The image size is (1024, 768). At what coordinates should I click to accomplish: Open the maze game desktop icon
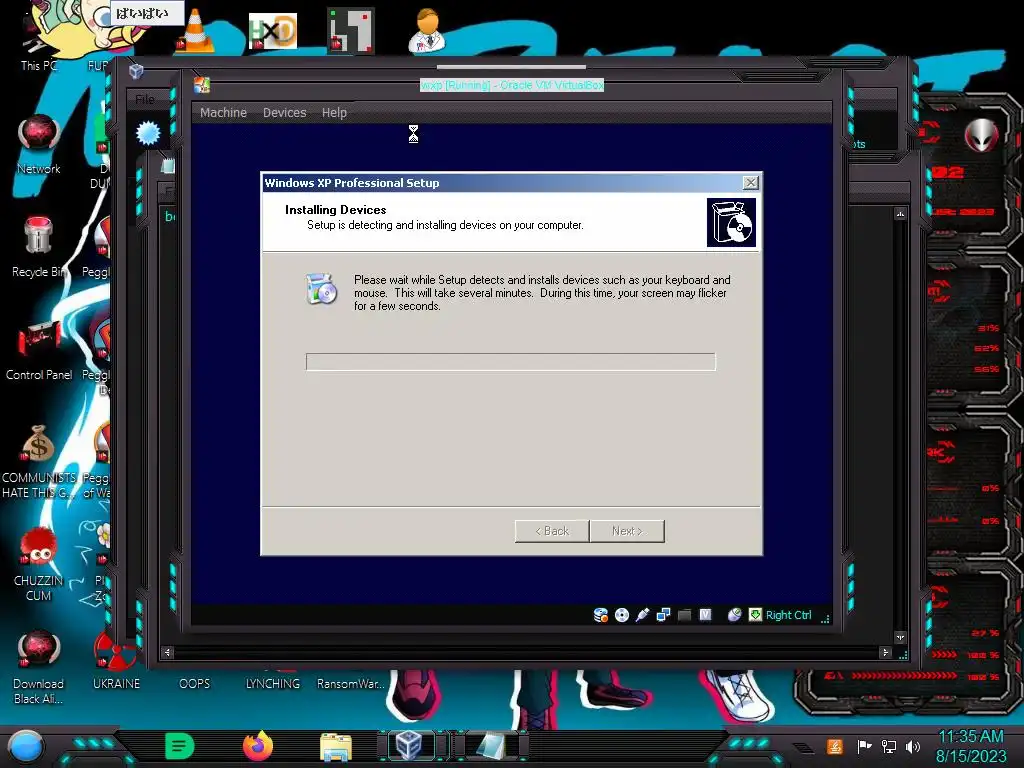tap(351, 31)
